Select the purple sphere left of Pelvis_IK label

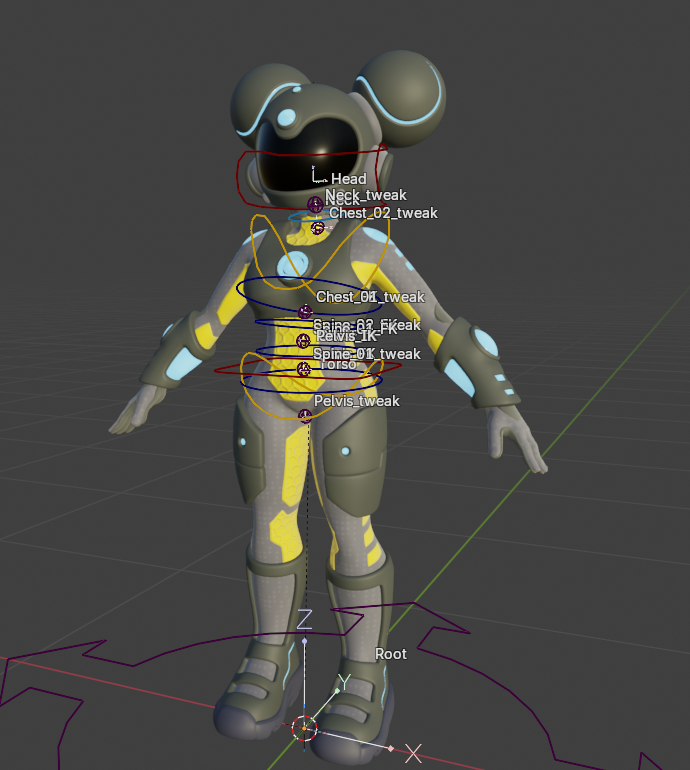point(304,340)
